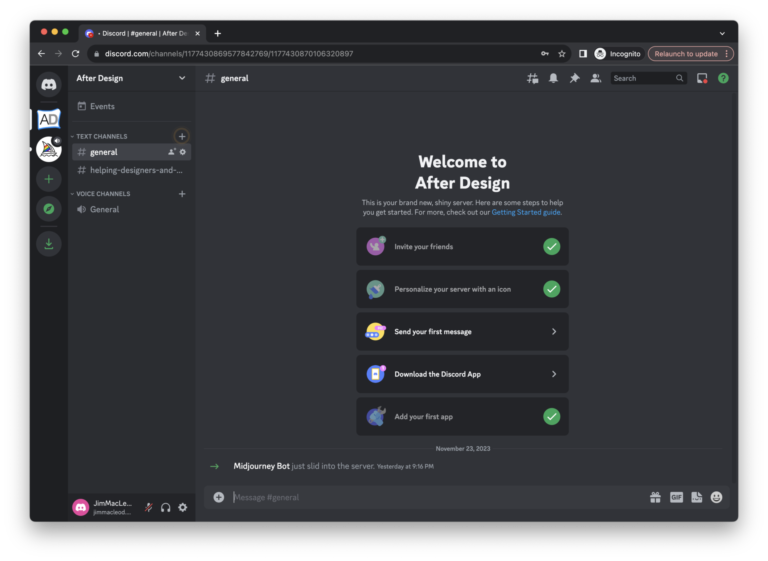Open the GIF picker button
Viewport: 768px width, 561px height.
pyautogui.click(x=676, y=497)
